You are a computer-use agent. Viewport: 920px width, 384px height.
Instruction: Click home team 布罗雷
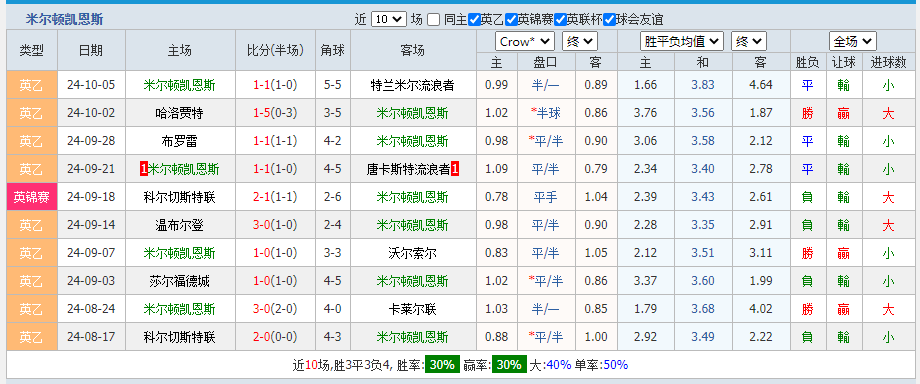pyautogui.click(x=180, y=142)
